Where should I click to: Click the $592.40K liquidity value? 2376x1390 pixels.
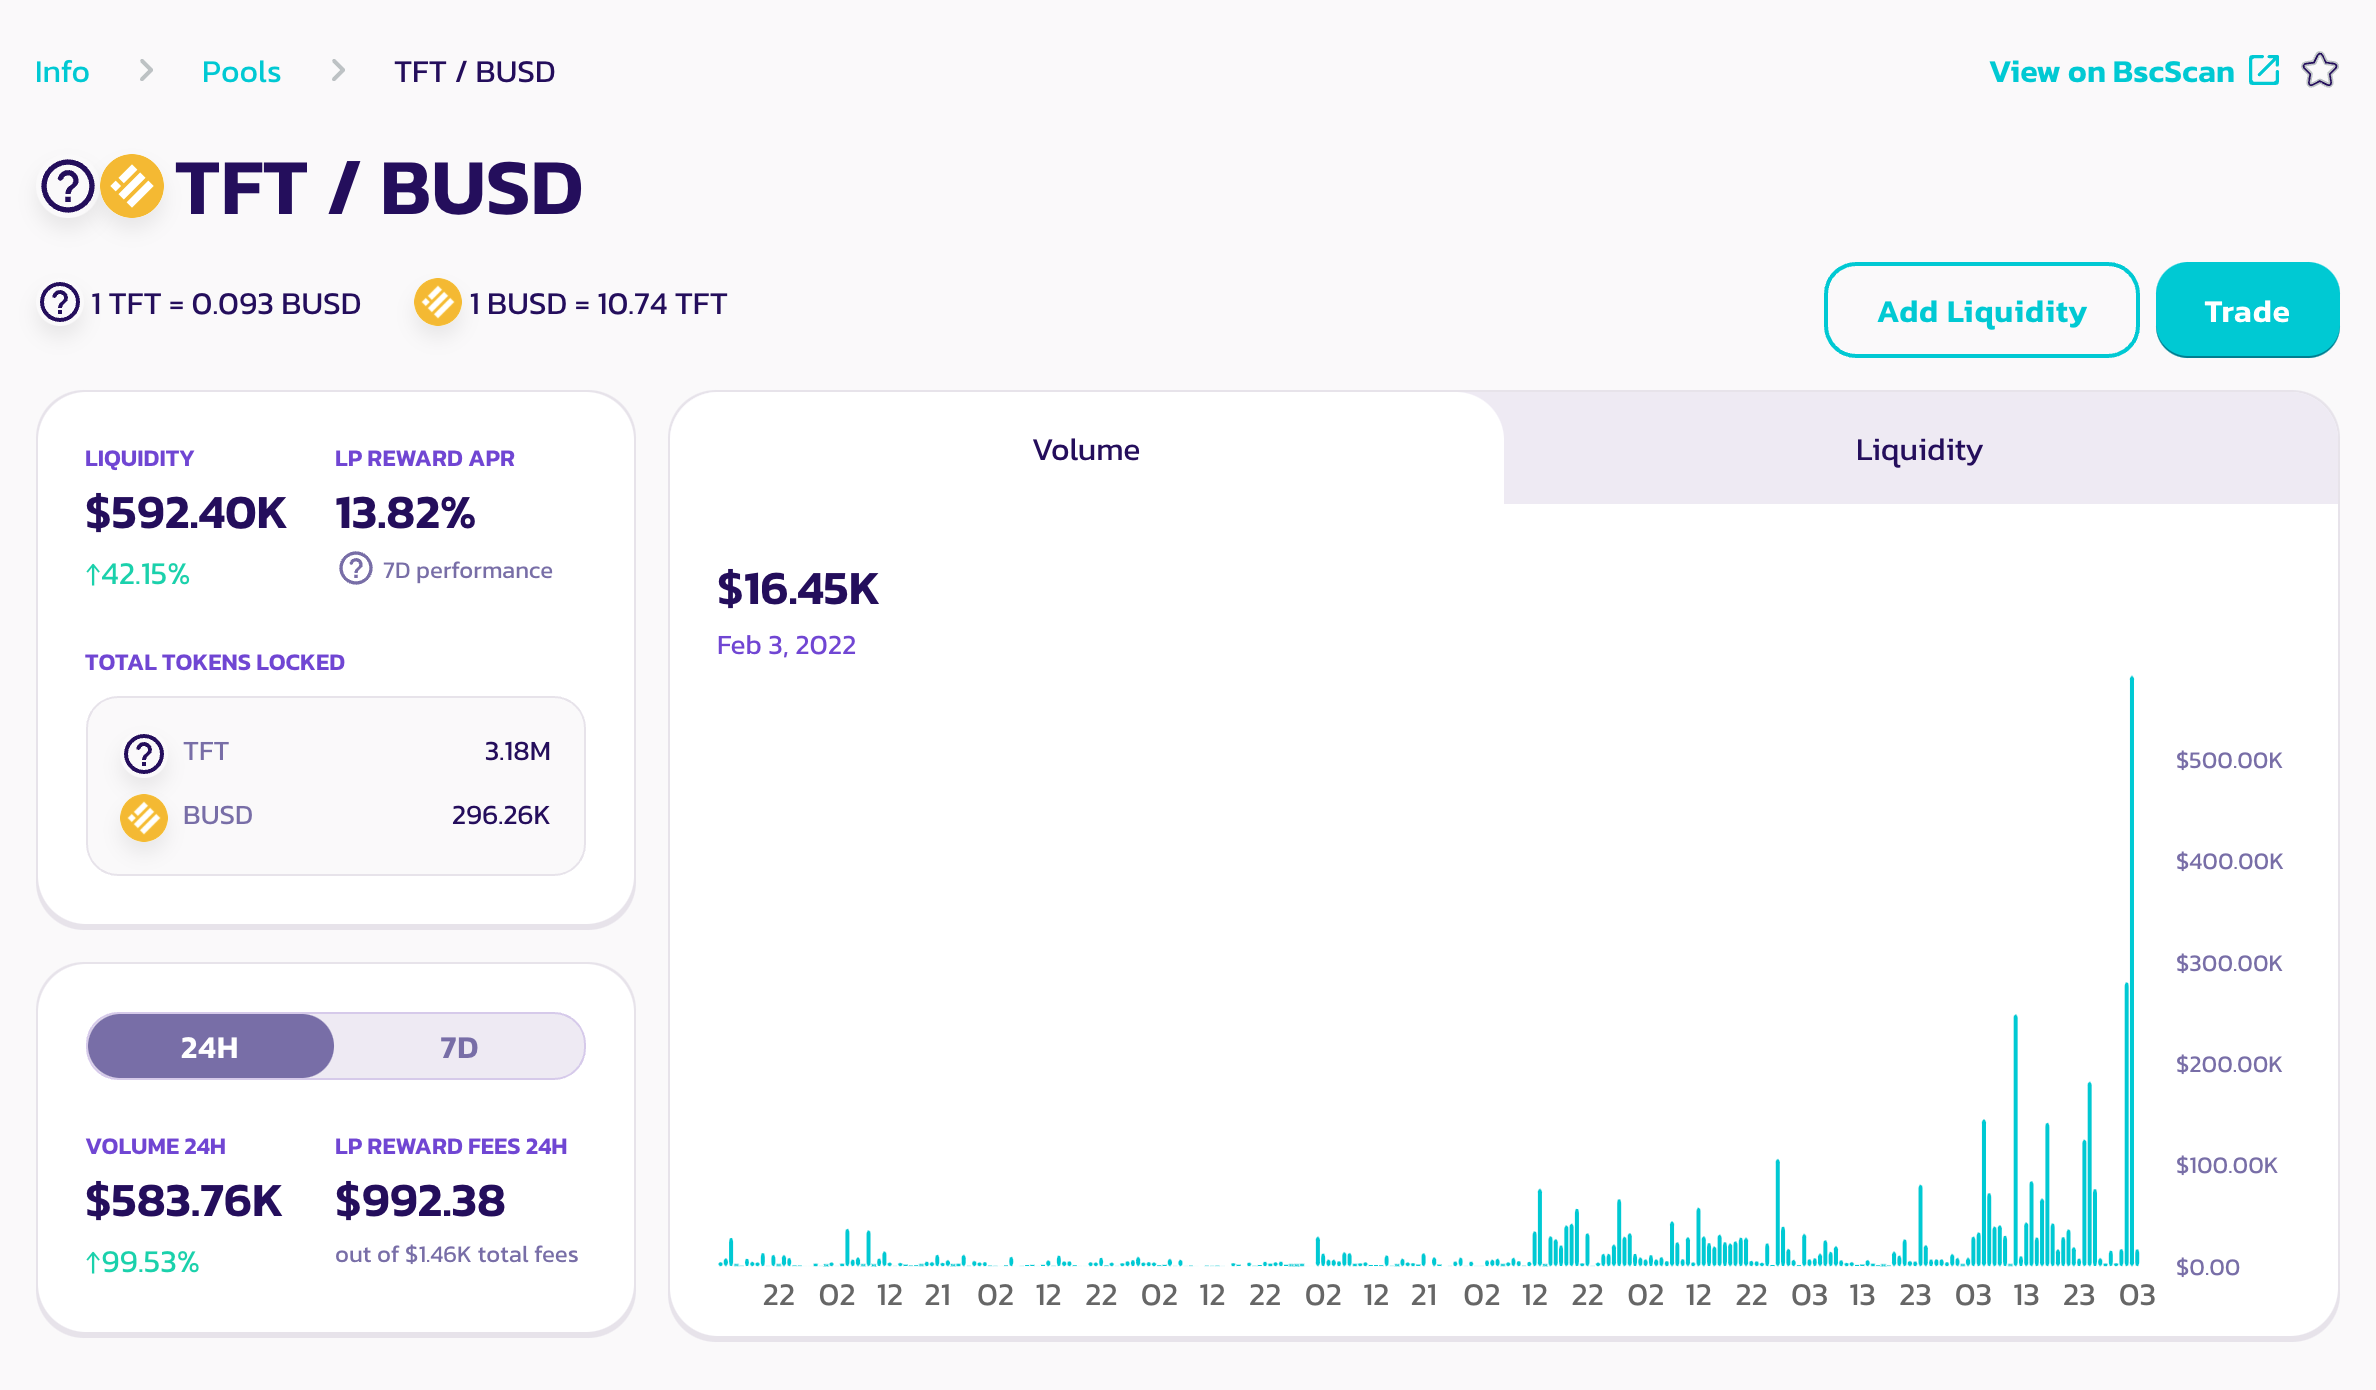click(186, 513)
